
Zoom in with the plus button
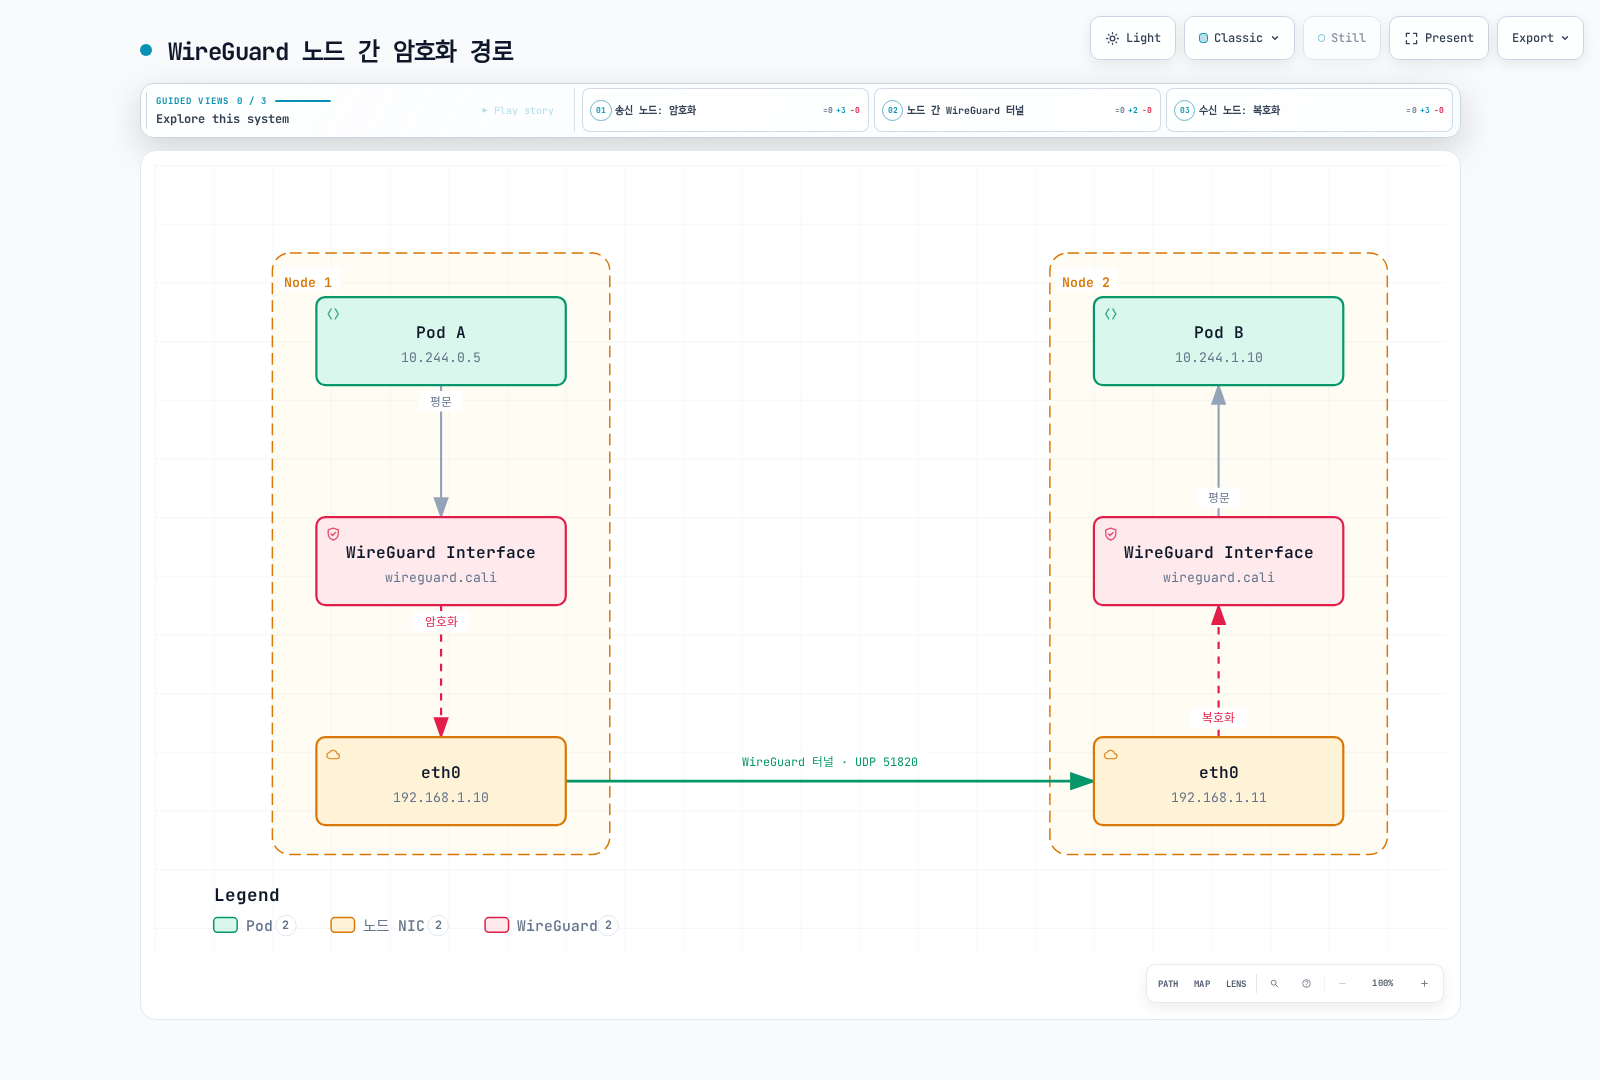coord(1424,984)
